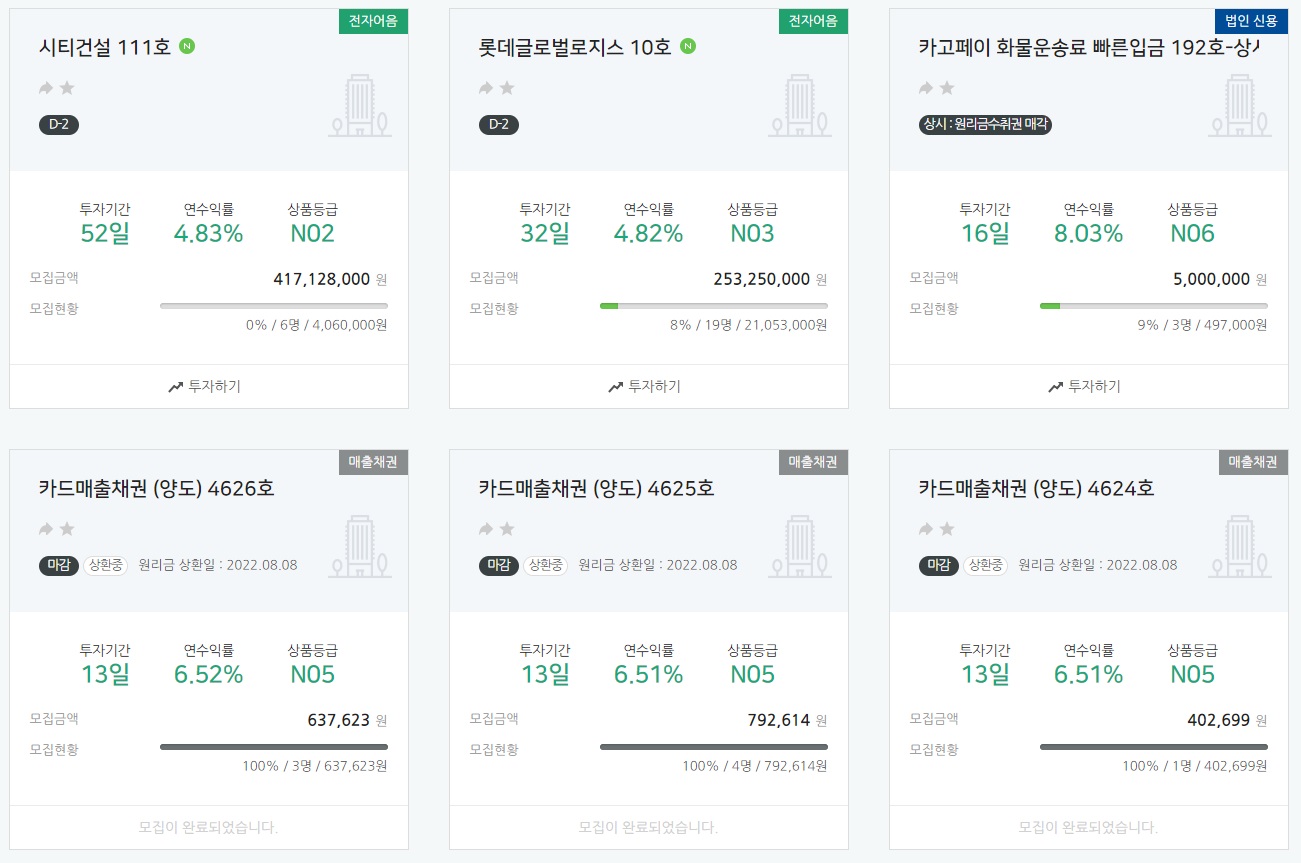Open 롯데글로벌로지스 10호 product title
1301x863 pixels.
pos(575,47)
